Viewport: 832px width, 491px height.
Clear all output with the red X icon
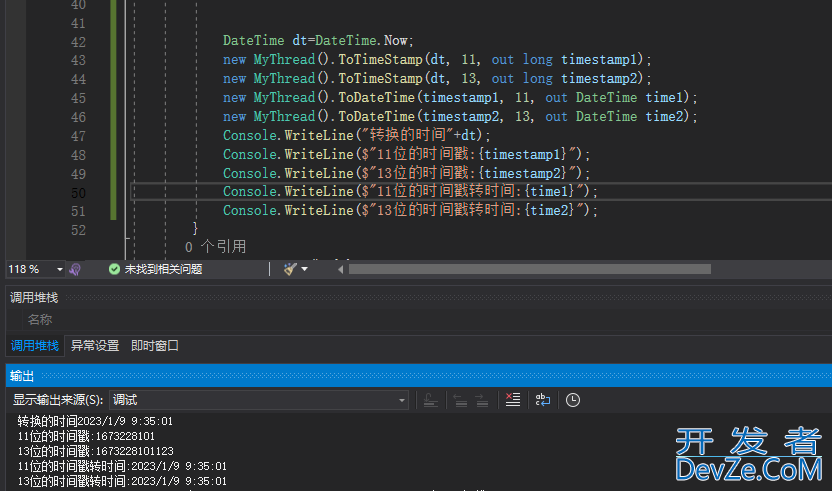513,400
